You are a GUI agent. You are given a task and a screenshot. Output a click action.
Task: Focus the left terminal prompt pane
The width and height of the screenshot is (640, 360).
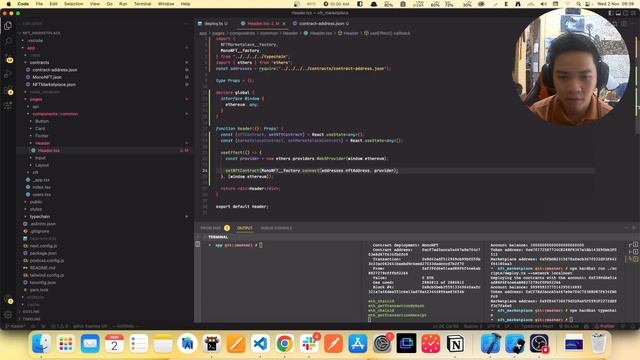[282, 282]
